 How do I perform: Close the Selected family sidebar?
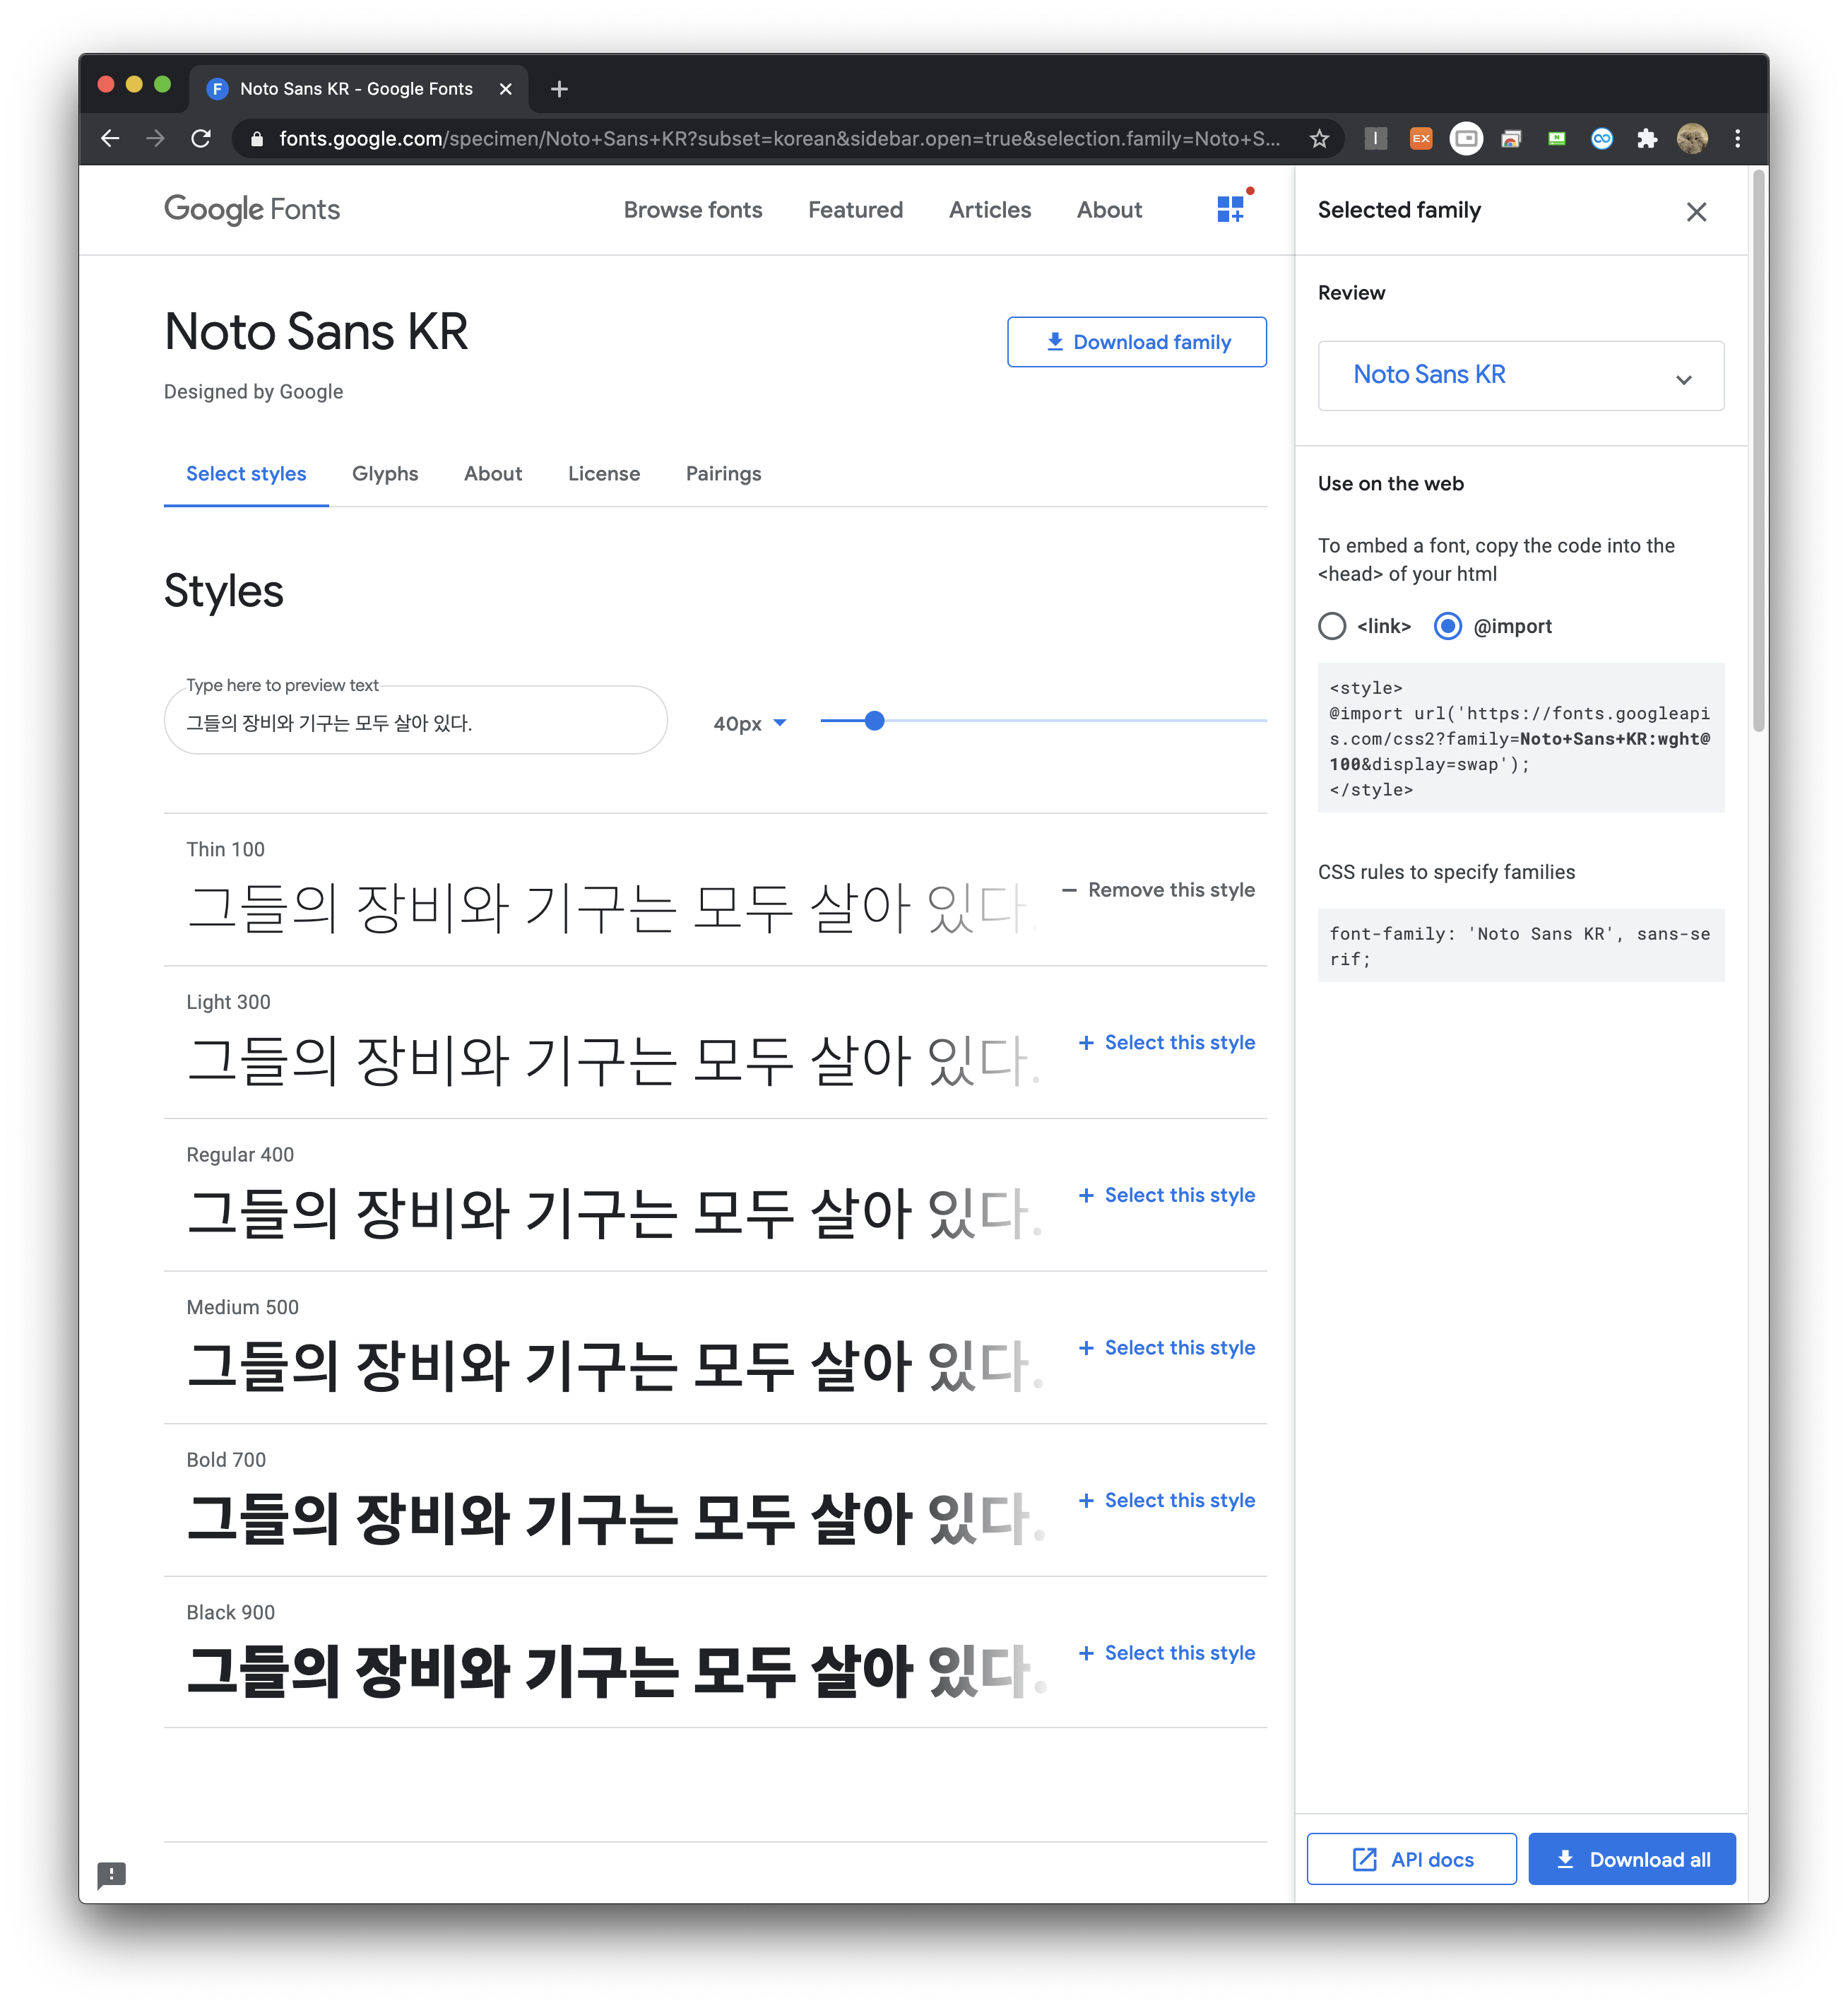pyautogui.click(x=1696, y=212)
